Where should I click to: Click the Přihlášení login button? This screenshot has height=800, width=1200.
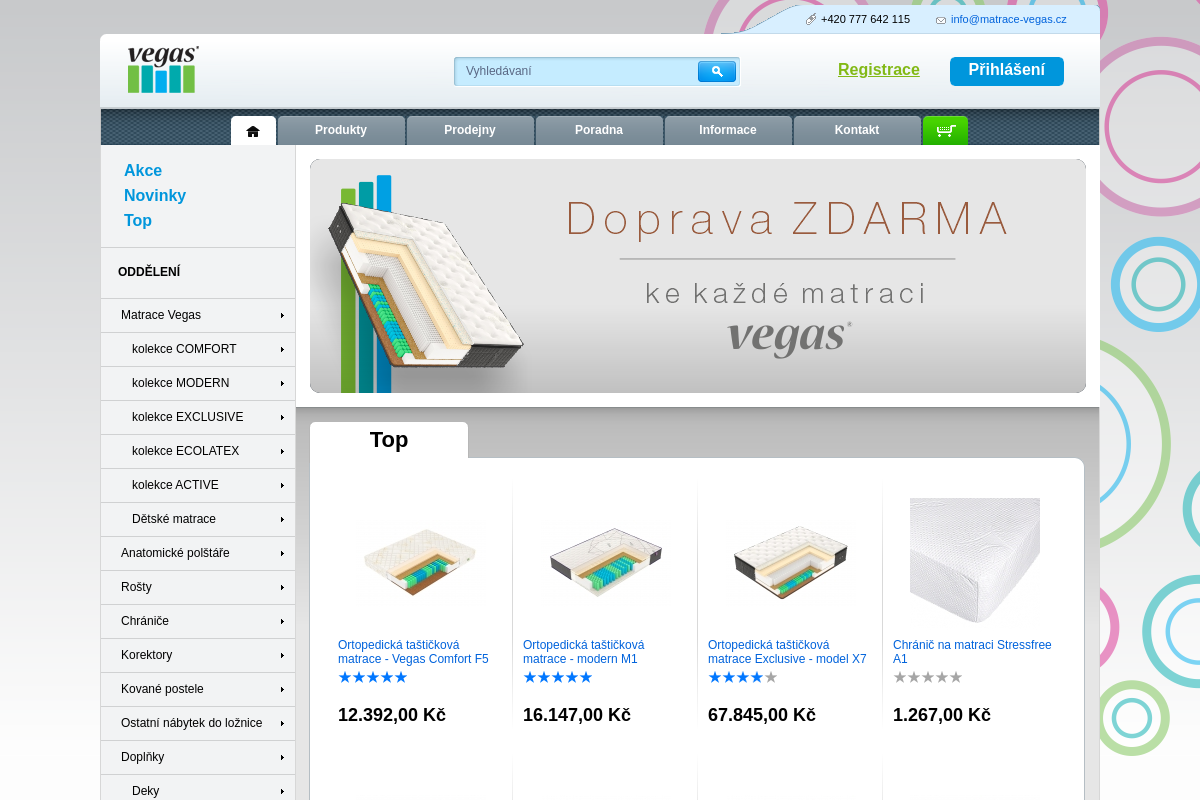(x=1006, y=71)
